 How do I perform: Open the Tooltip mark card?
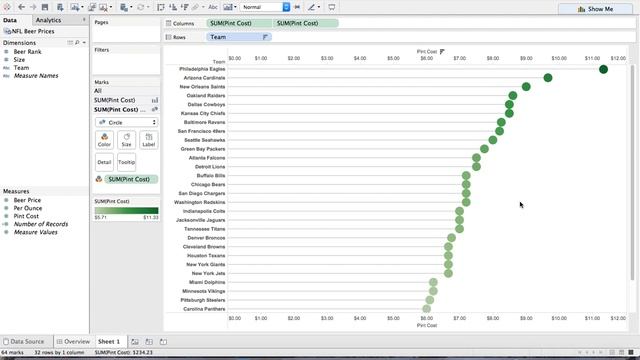click(x=127, y=162)
